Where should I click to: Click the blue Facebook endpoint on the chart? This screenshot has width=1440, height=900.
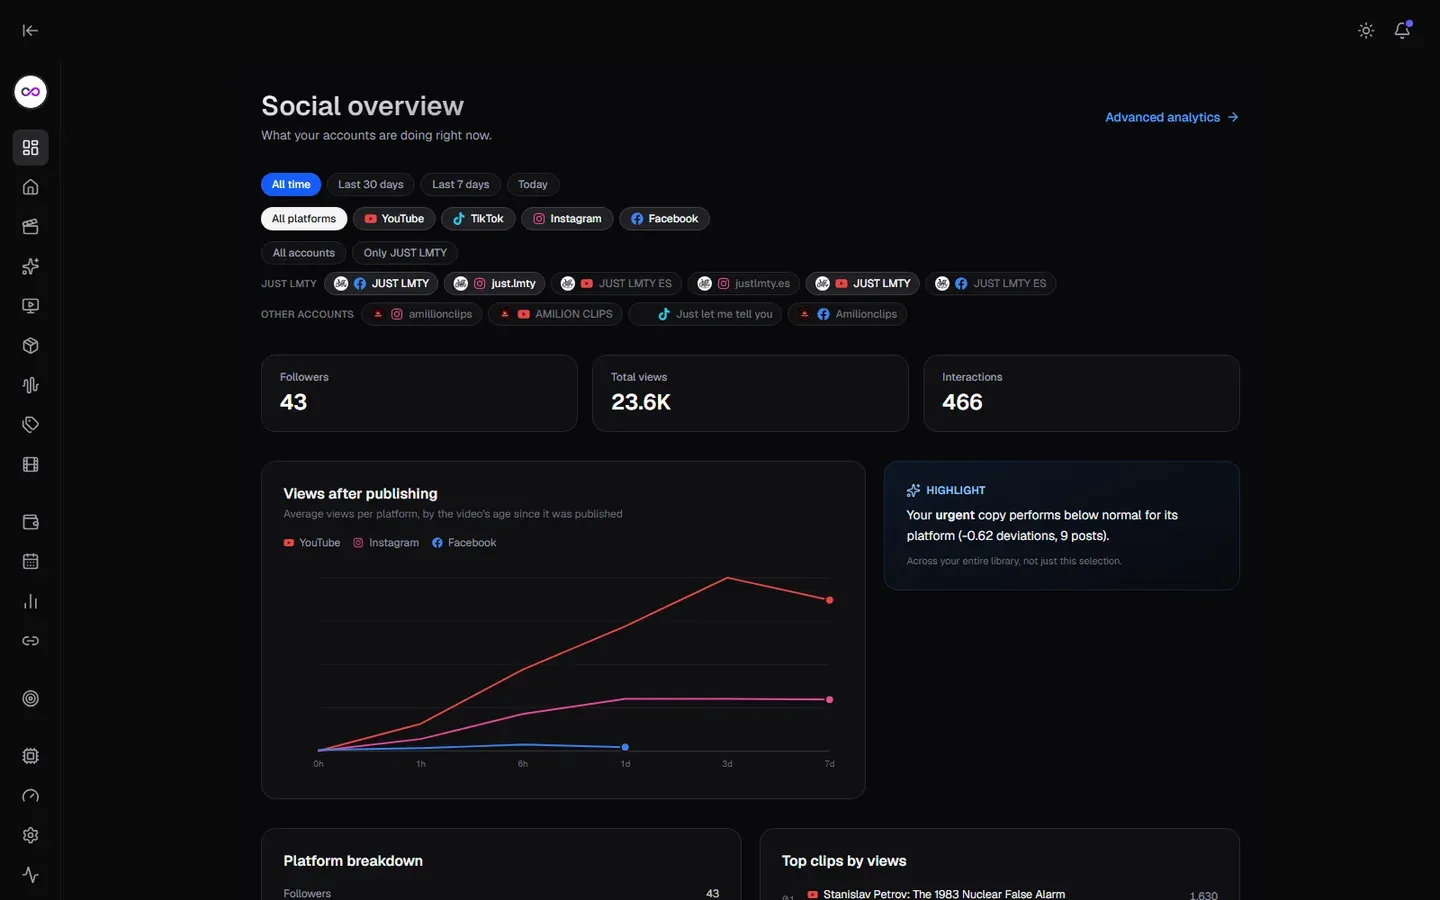click(625, 748)
